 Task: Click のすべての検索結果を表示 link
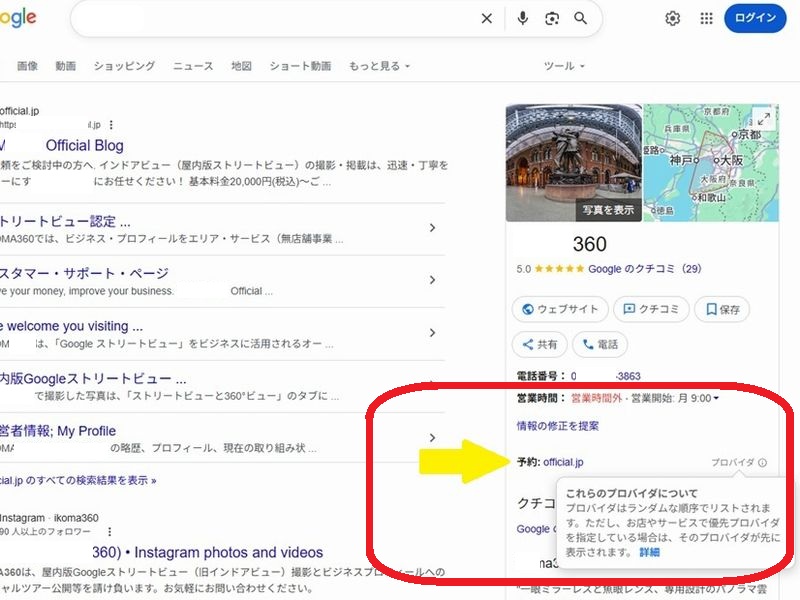pos(78,481)
